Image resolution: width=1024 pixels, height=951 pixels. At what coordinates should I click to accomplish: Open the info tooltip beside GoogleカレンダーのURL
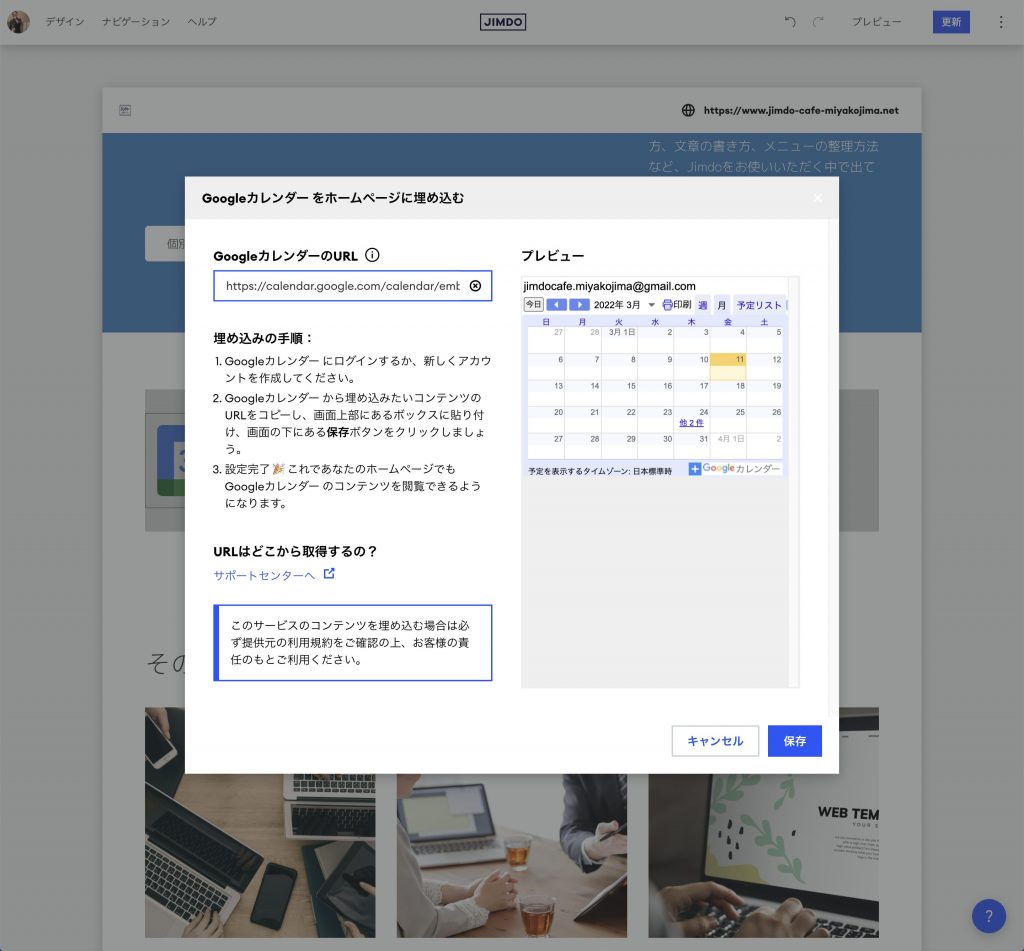(372, 255)
